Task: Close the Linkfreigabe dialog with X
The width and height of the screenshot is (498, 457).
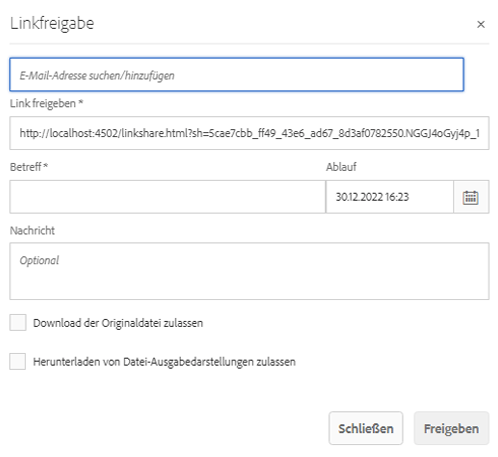Action: [481, 24]
